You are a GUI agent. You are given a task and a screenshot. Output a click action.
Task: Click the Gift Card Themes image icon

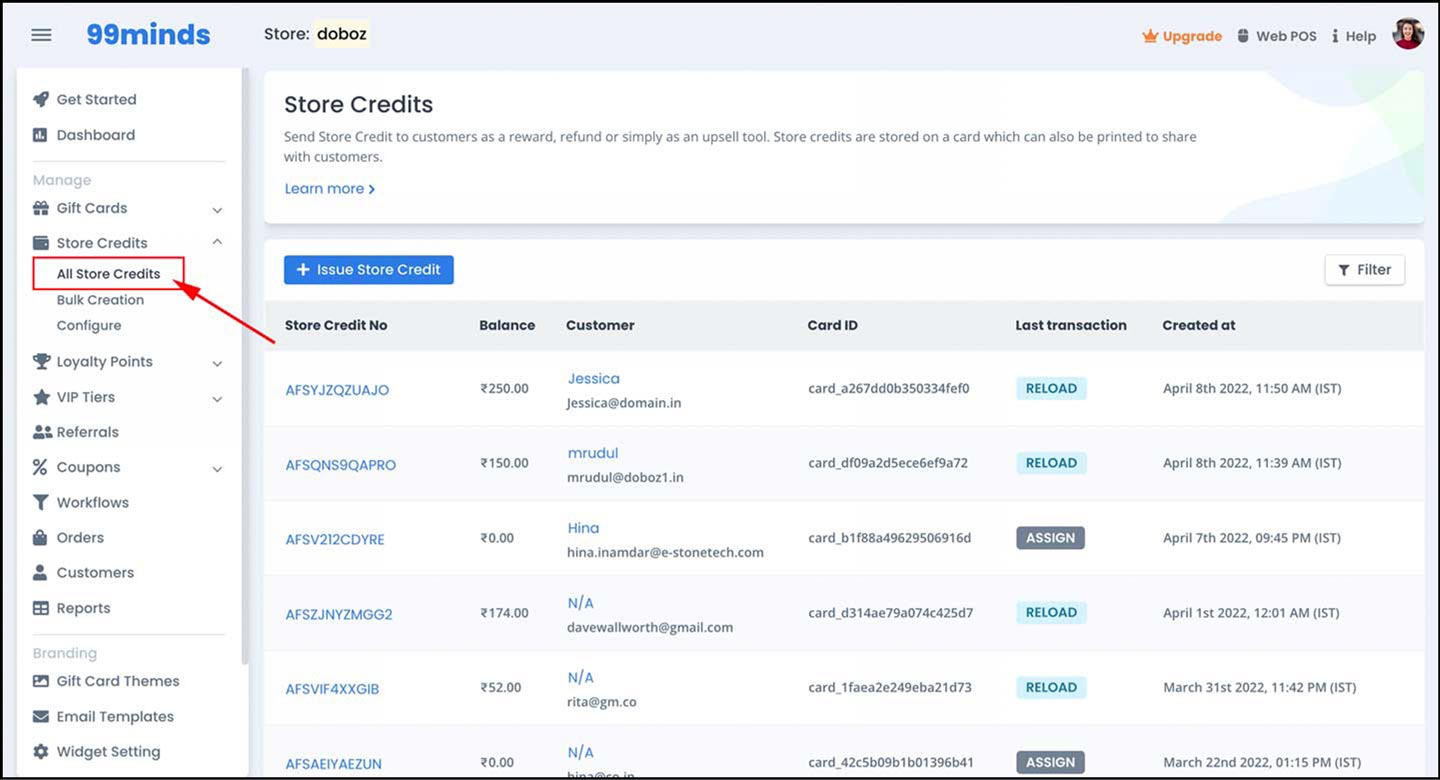41,681
